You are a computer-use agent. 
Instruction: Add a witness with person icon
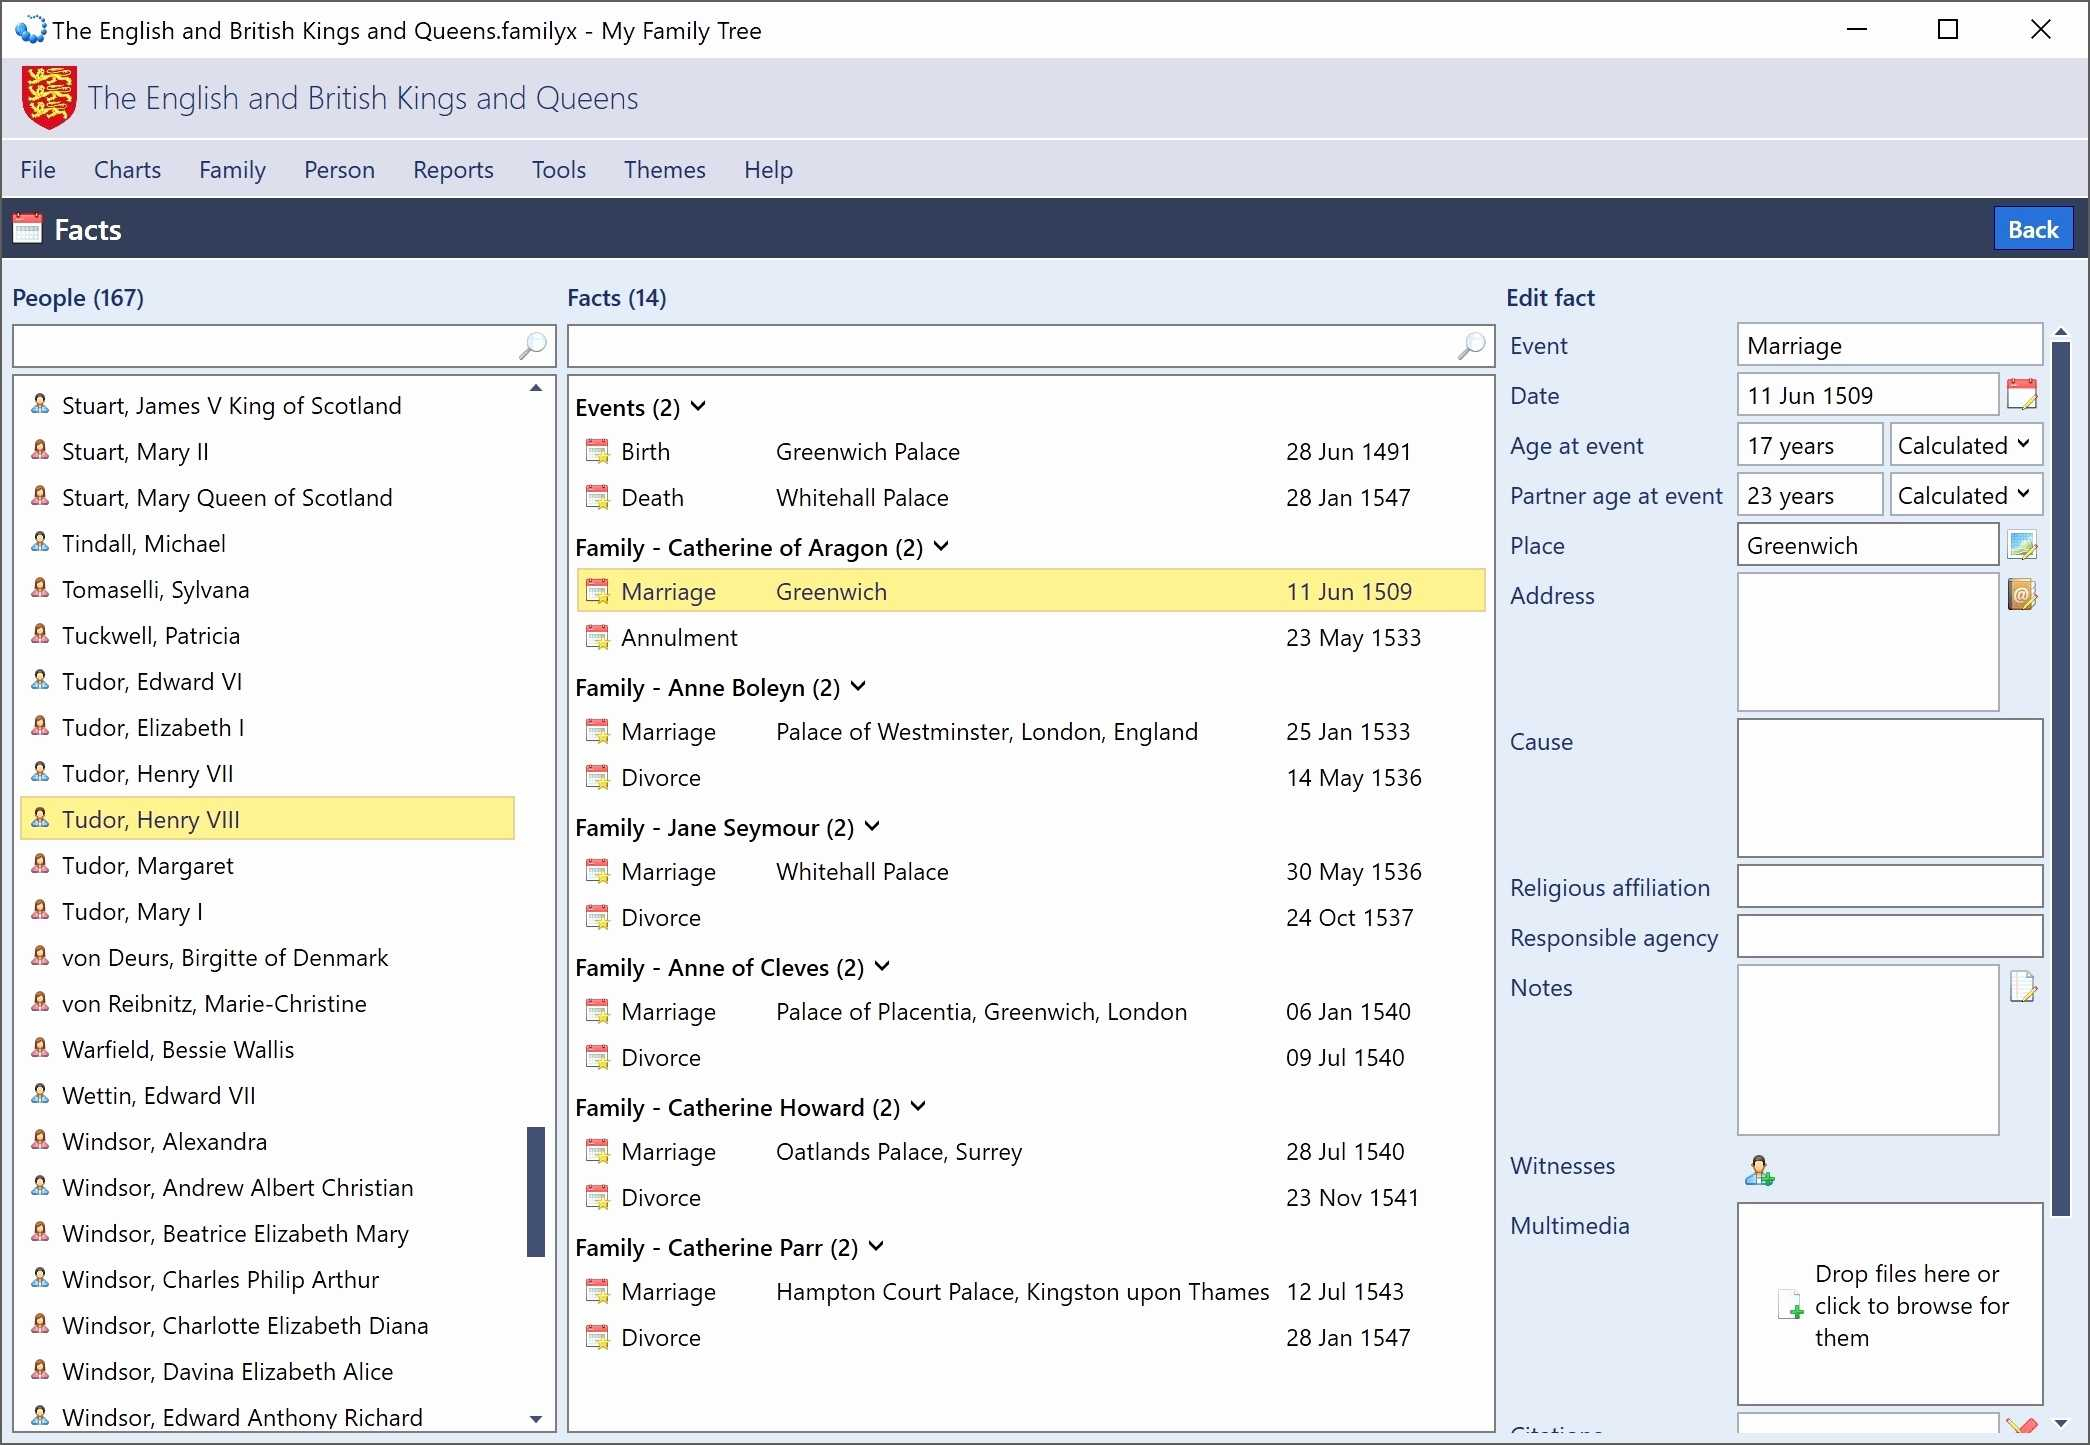[1759, 1169]
